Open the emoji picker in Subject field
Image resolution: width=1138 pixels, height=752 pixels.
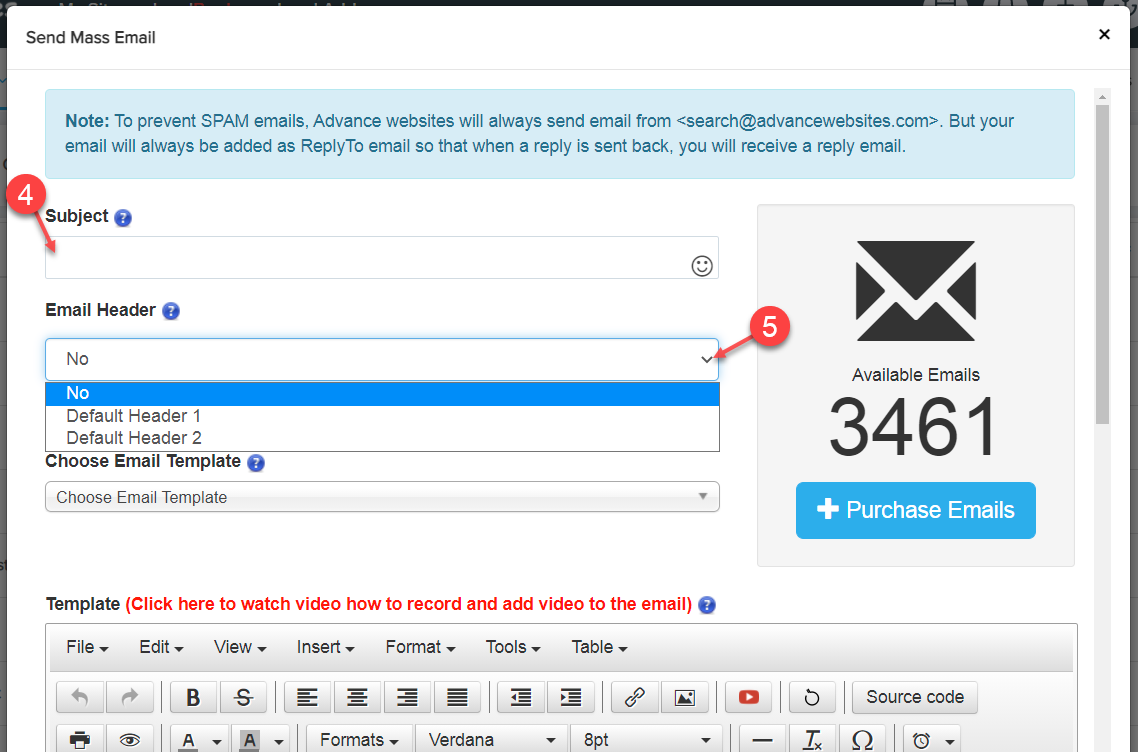point(702,265)
